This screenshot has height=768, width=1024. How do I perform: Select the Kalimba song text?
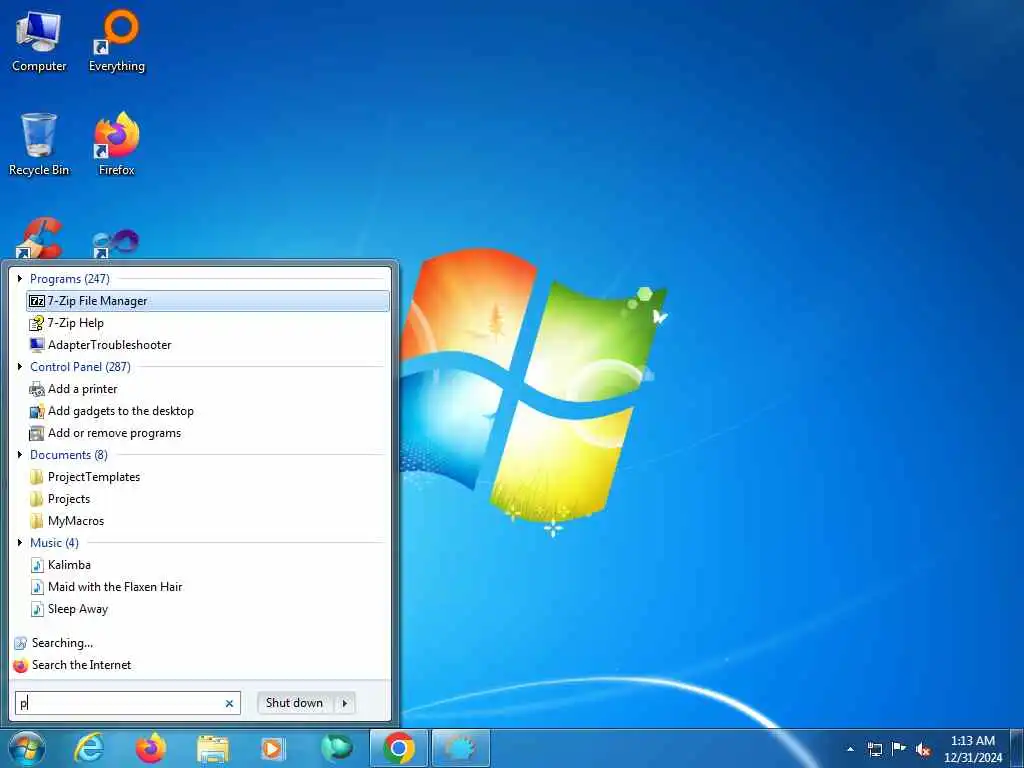[x=69, y=565]
